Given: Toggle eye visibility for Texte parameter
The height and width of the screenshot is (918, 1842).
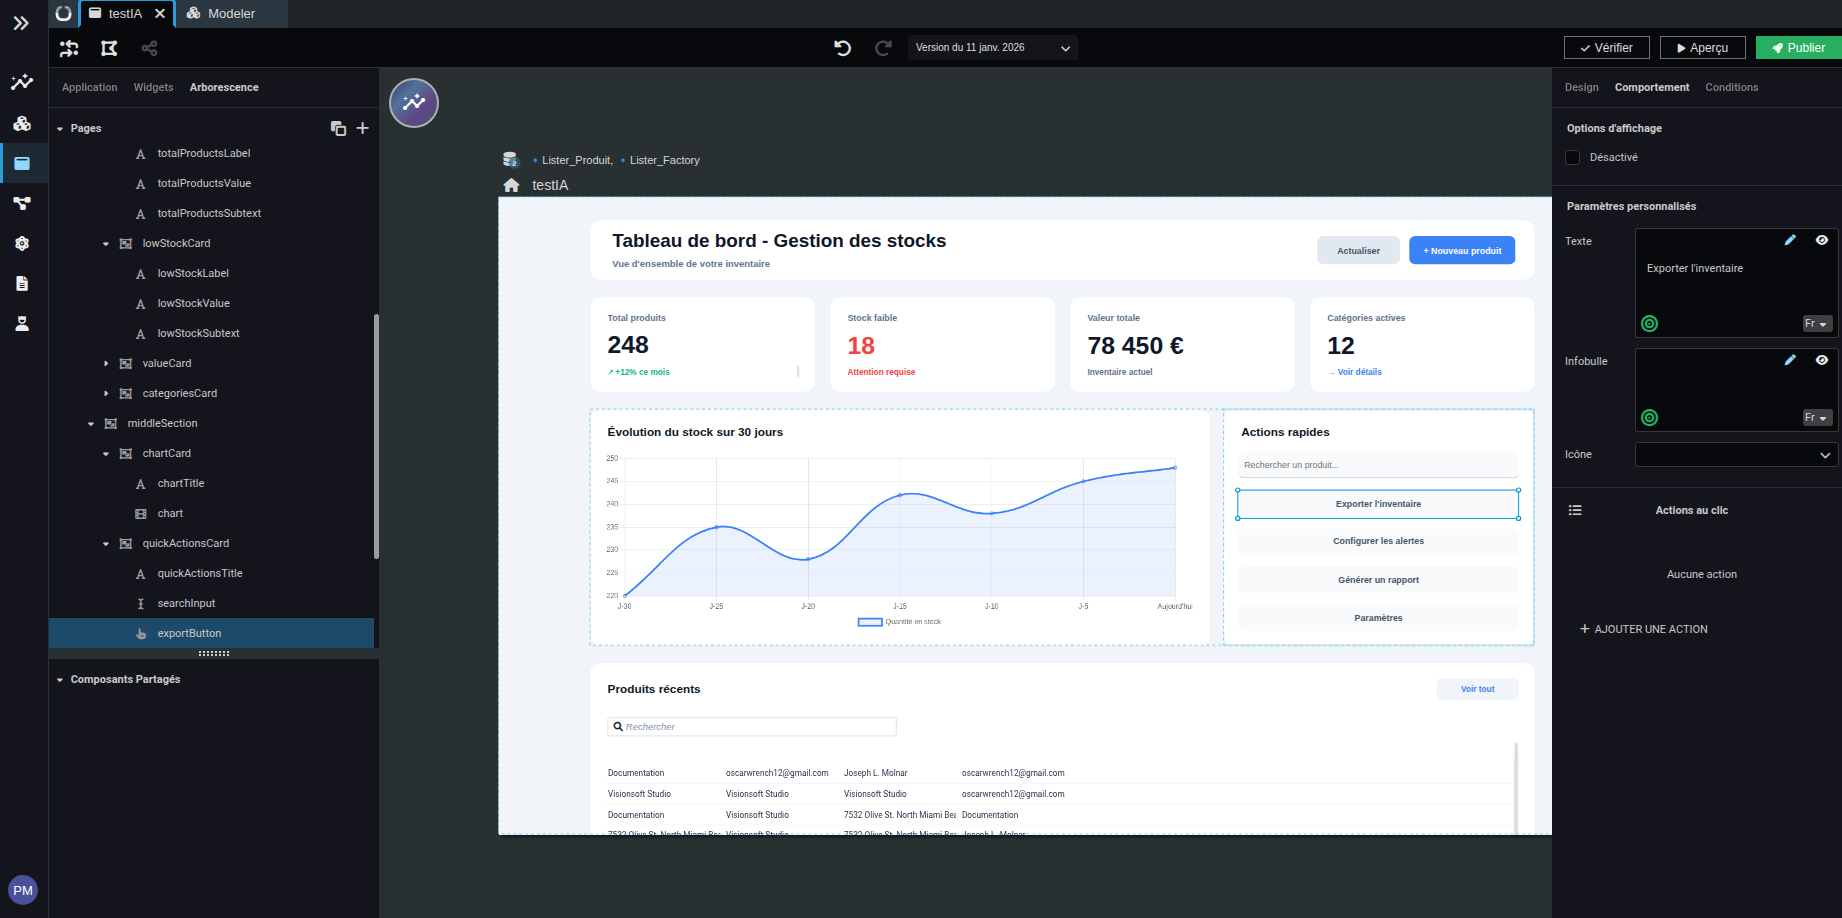Looking at the screenshot, I should coord(1822,240).
